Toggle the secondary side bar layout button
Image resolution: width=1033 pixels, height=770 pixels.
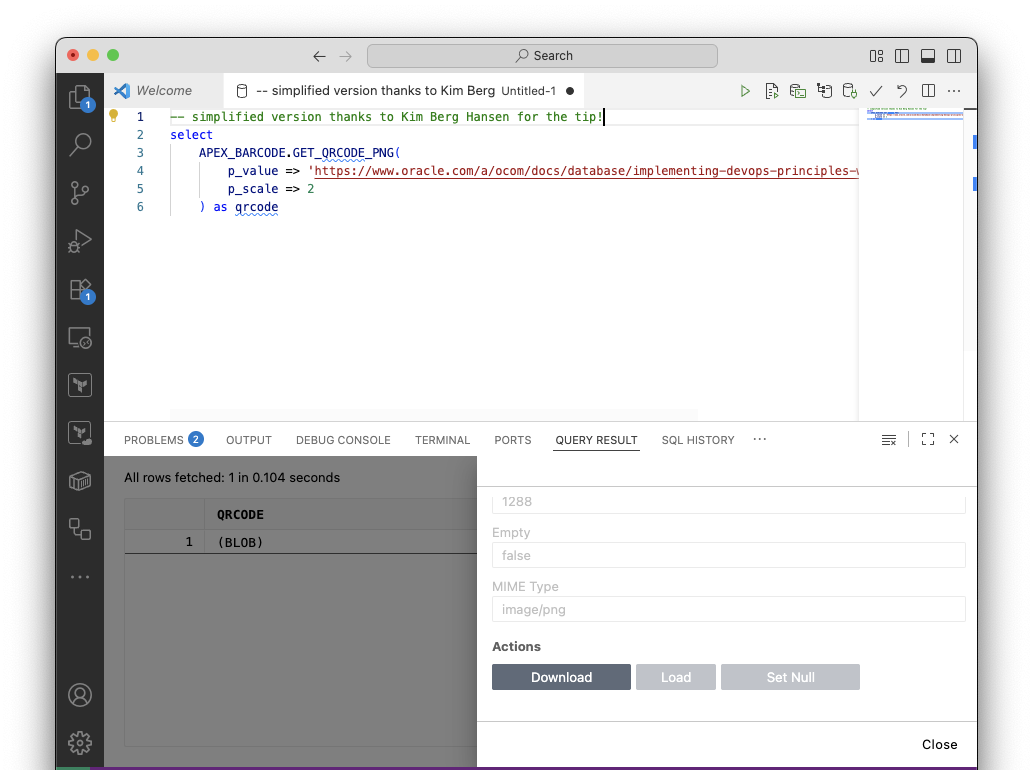click(x=954, y=56)
